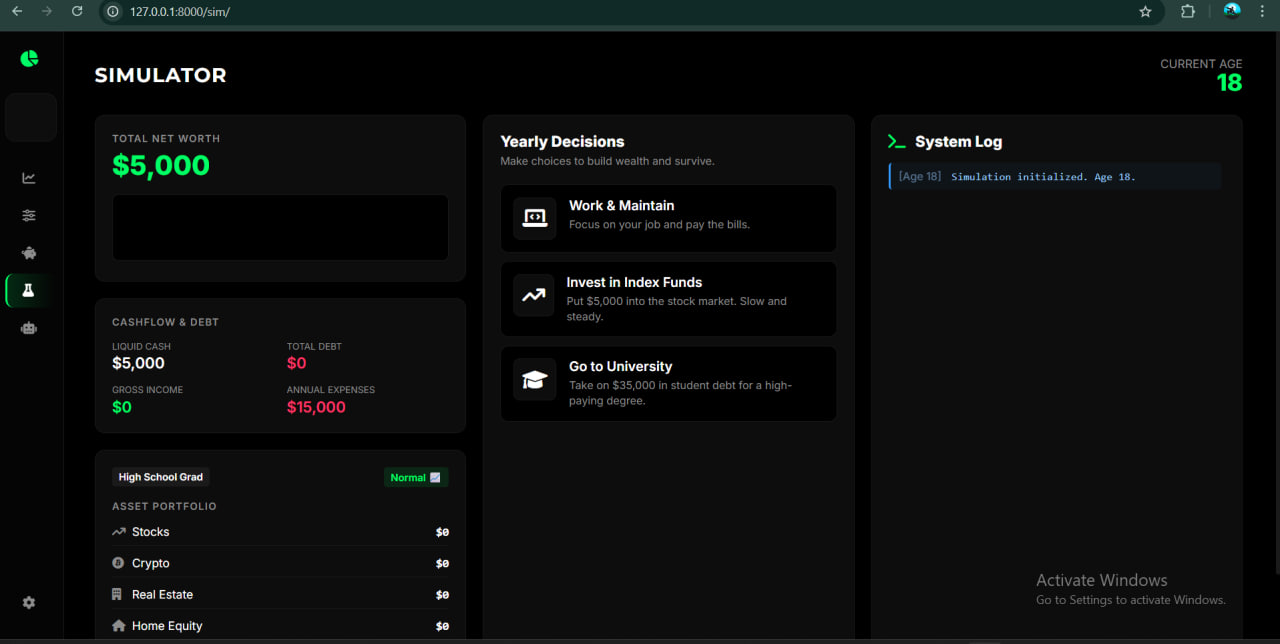This screenshot has width=1280, height=644.
Task: Click the [Age 18] log timestamp
Action: pos(920,176)
